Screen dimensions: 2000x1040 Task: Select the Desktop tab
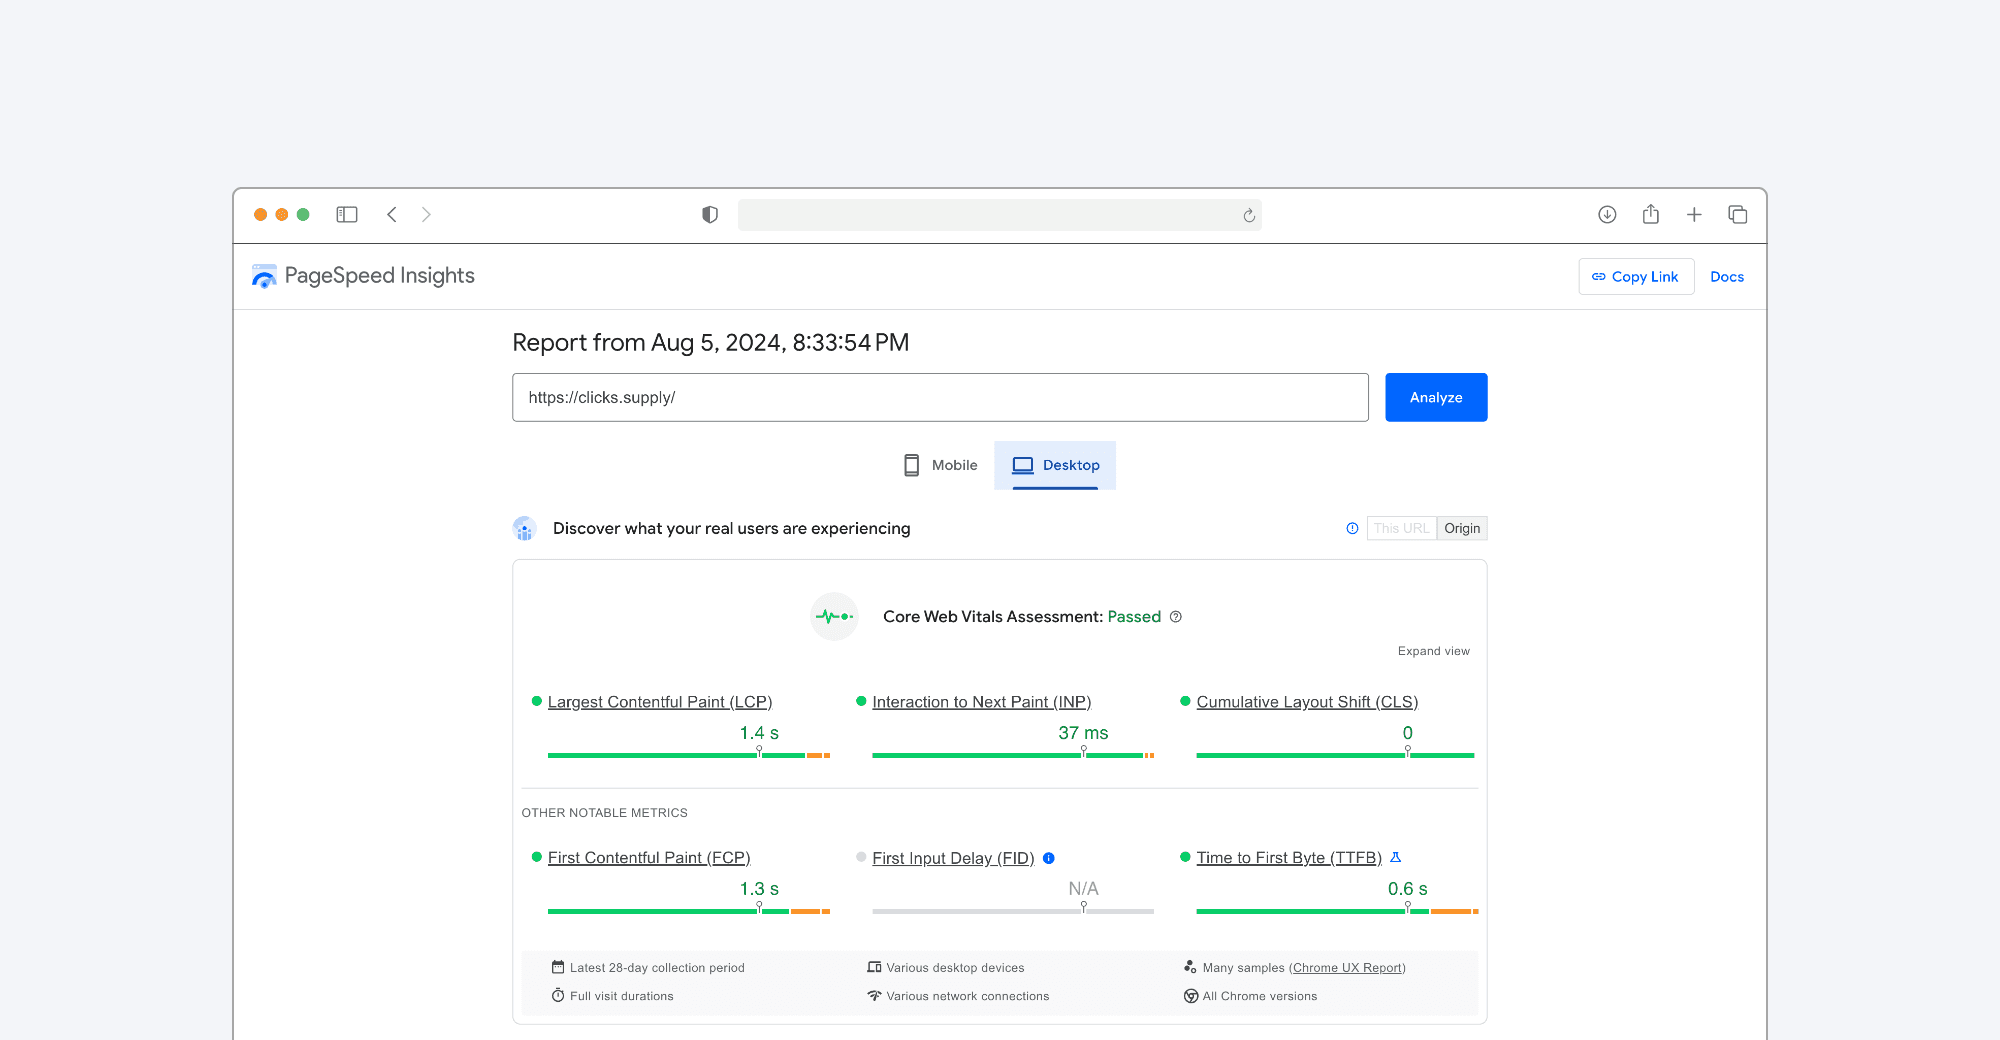click(x=1055, y=465)
